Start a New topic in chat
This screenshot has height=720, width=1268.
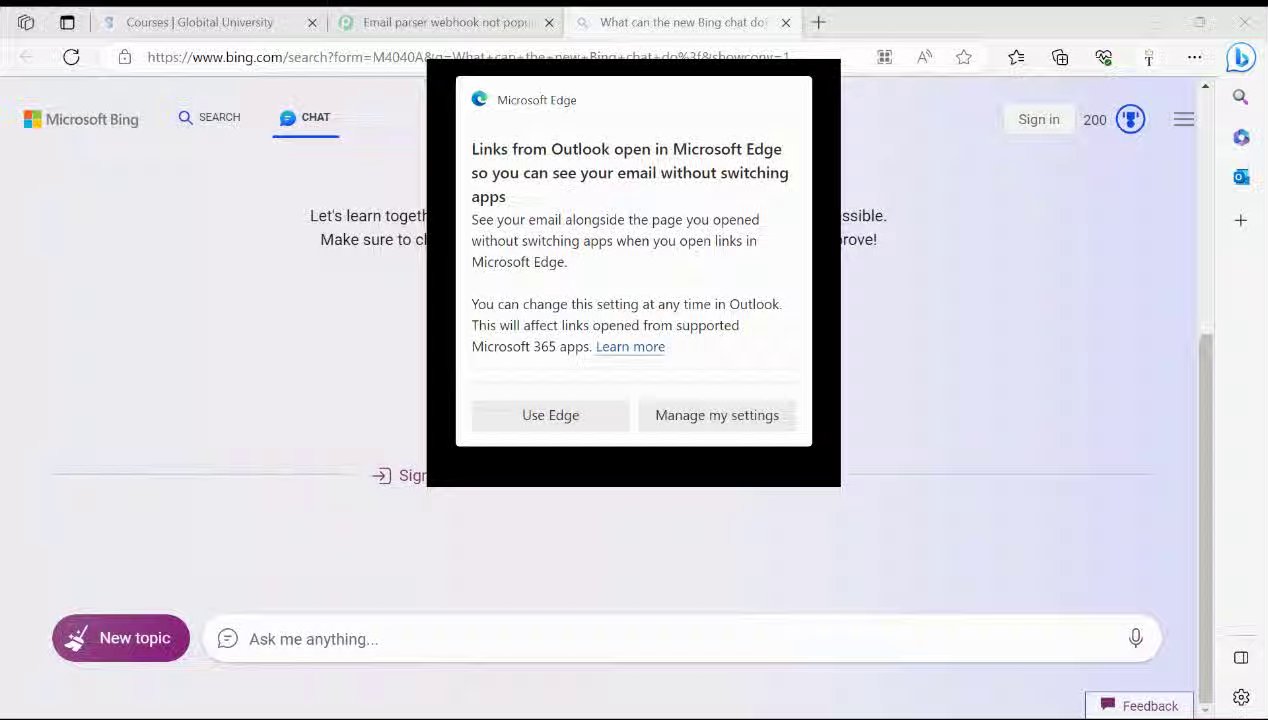121,638
